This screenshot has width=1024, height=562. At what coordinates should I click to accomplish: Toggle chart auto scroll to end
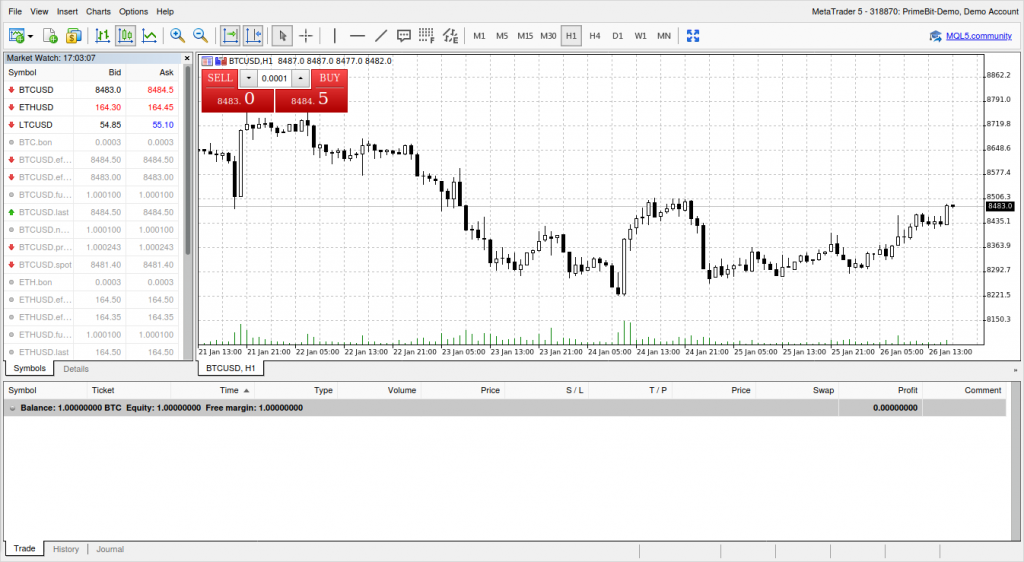tap(230, 36)
